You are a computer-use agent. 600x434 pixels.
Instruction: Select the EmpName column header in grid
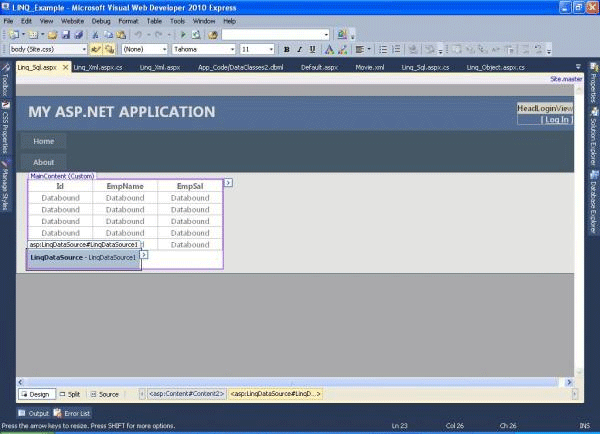pyautogui.click(x=125, y=186)
